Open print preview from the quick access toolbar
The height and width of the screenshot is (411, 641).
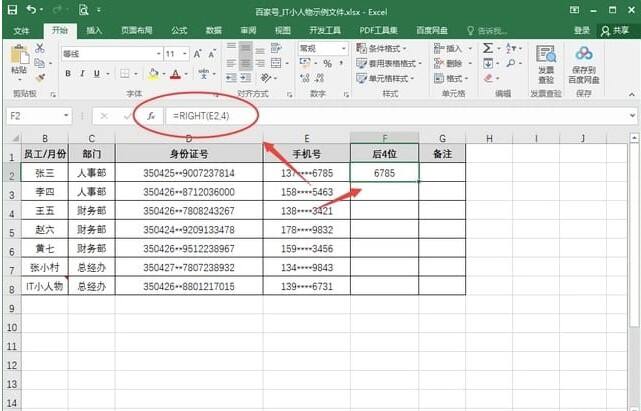[x=84, y=10]
